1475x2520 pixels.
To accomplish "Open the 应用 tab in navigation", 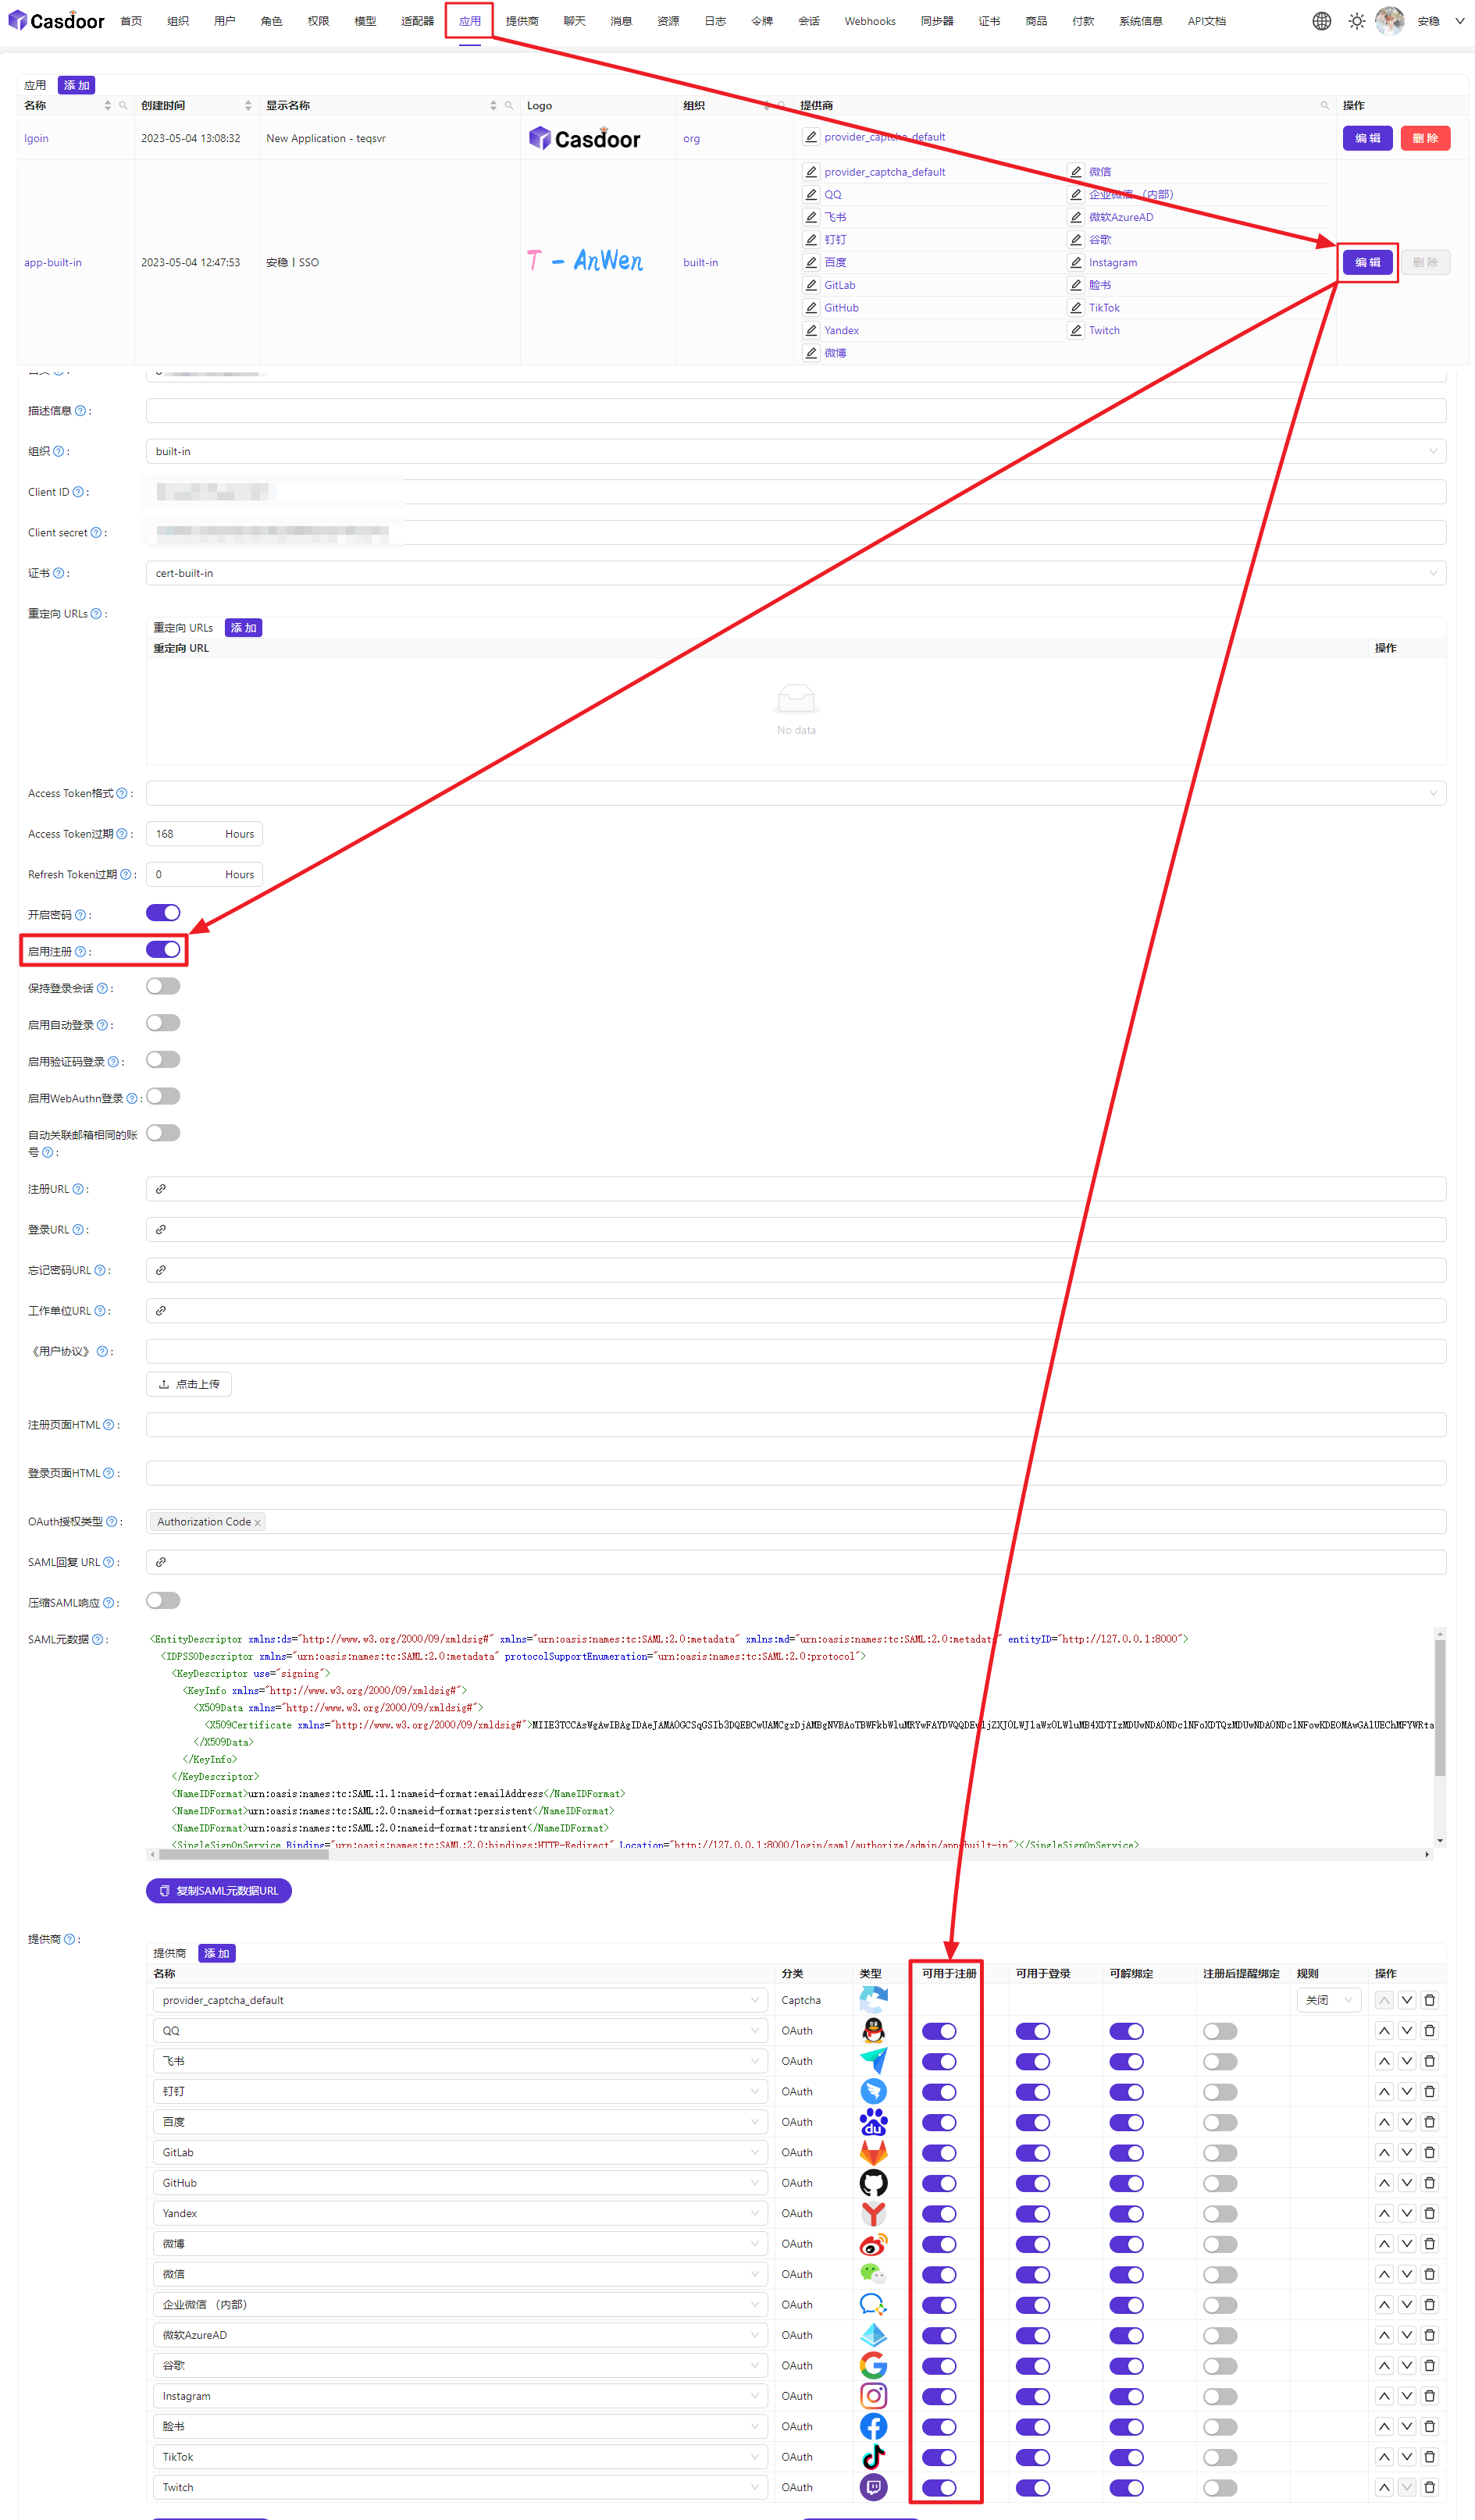I will pyautogui.click(x=470, y=21).
